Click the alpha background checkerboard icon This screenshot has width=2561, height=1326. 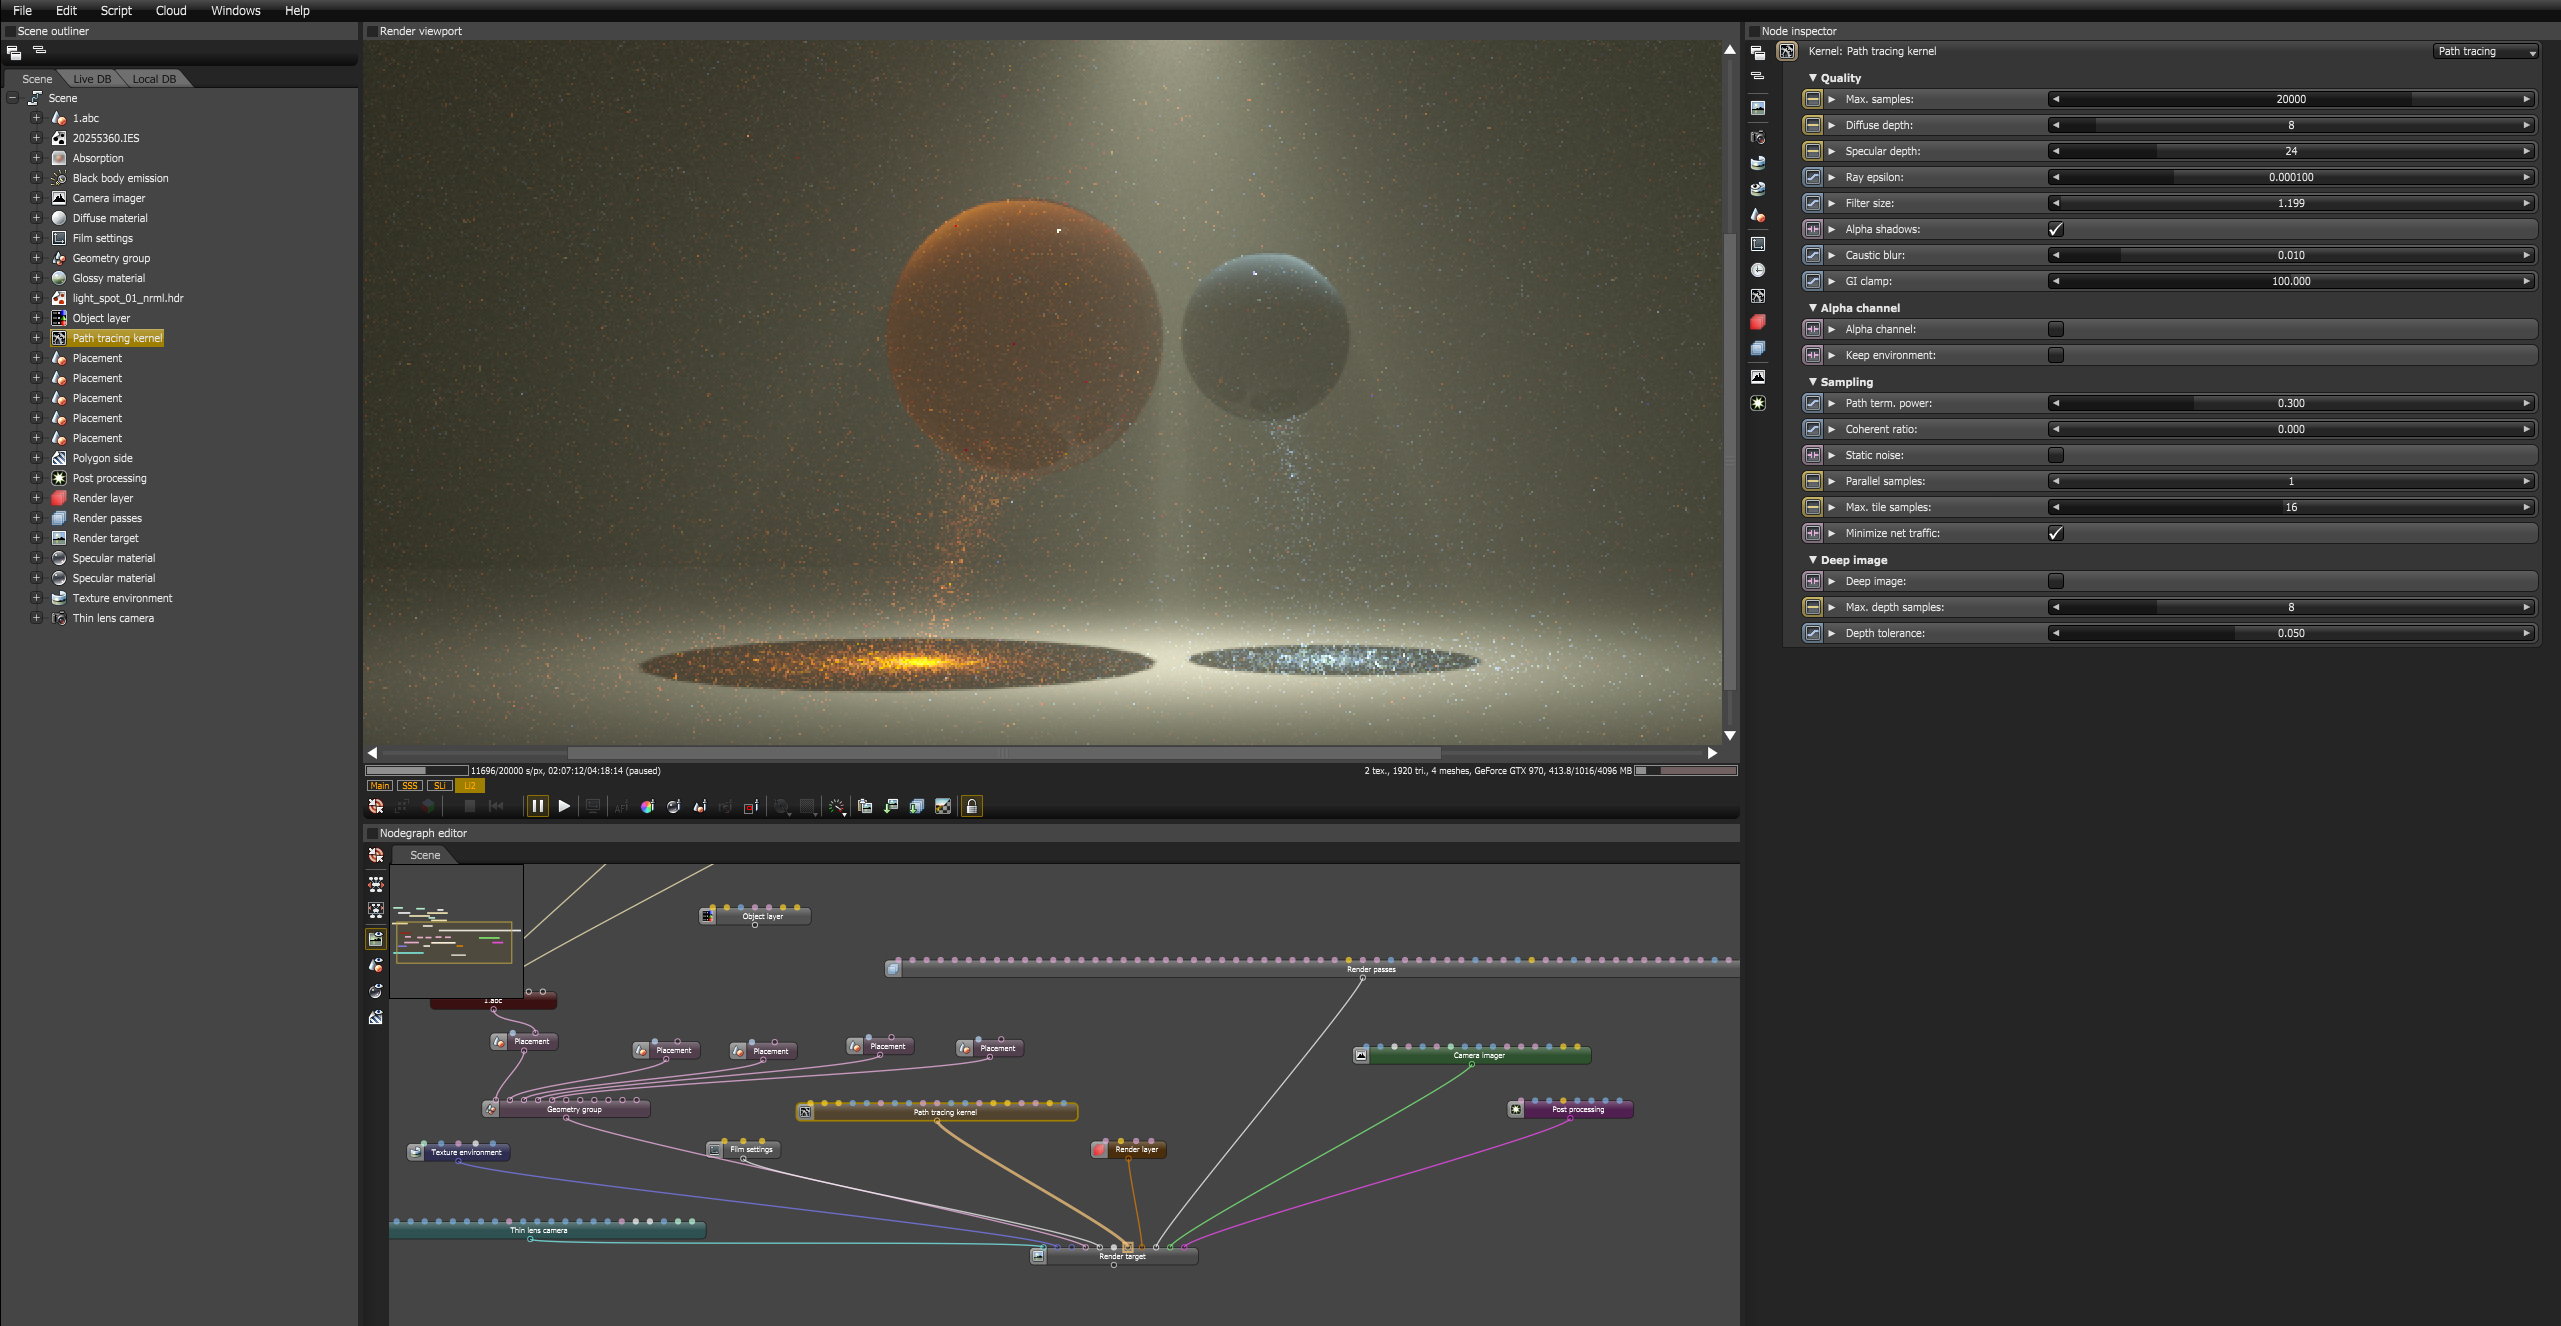943,806
